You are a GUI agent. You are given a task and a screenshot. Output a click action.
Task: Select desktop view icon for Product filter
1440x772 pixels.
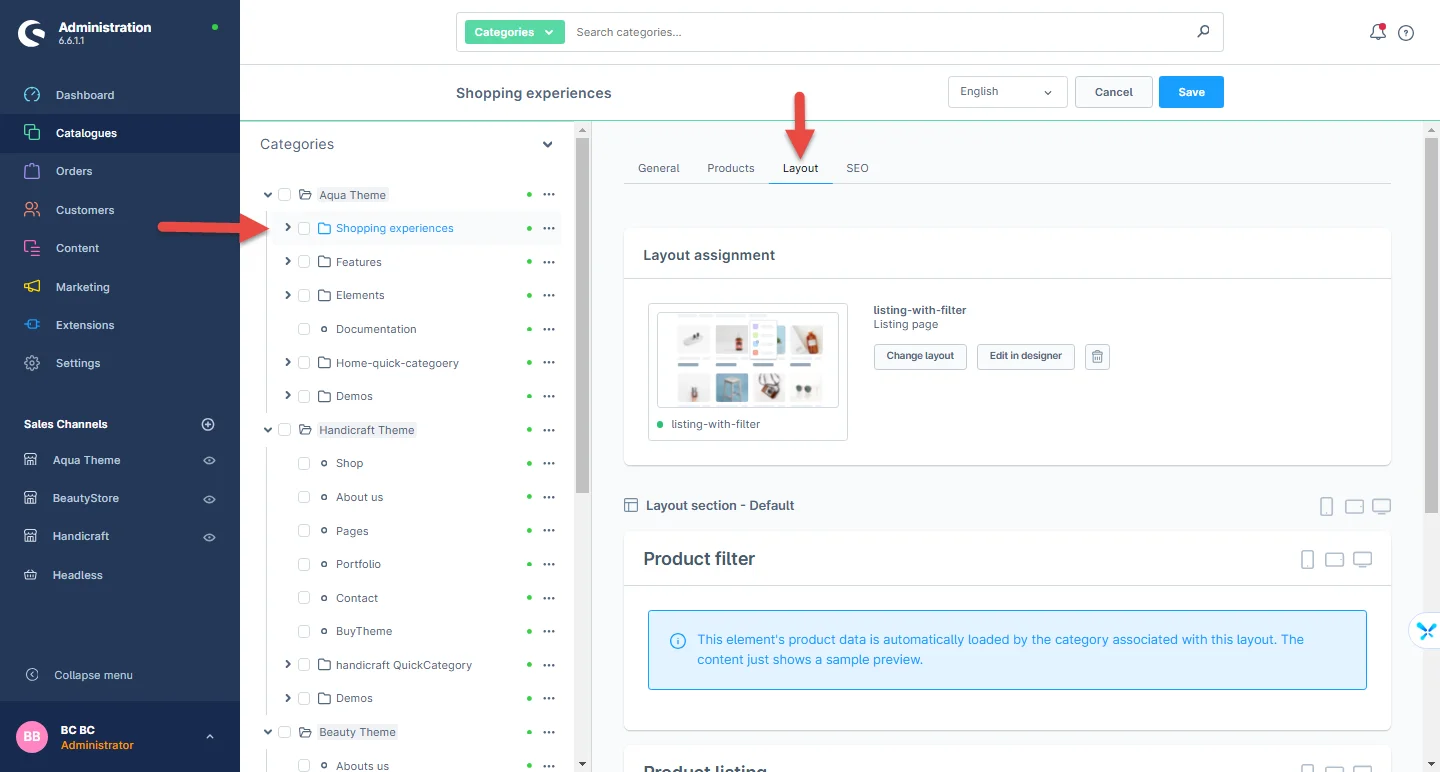click(1362, 559)
